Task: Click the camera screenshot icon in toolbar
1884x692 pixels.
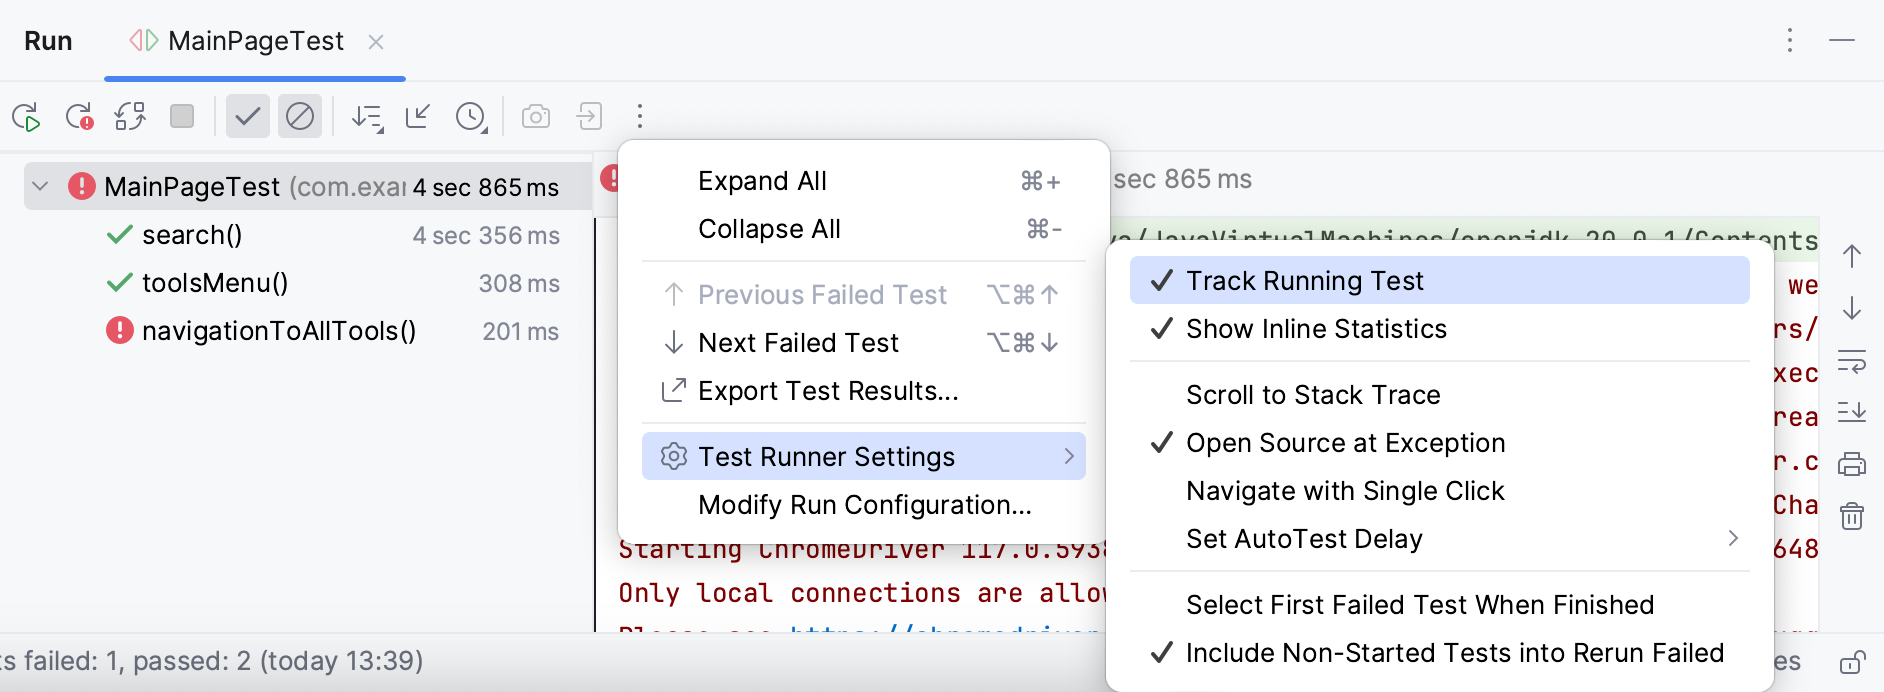Action: [536, 117]
